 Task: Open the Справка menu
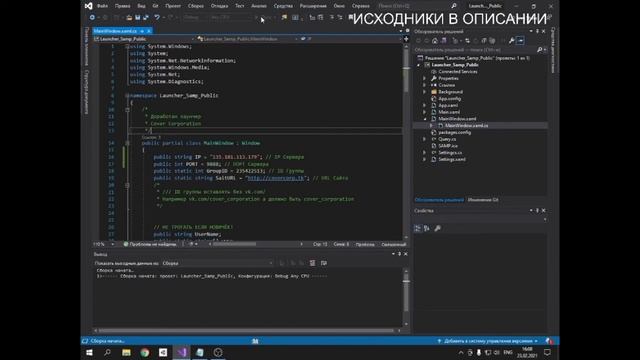click(360, 6)
